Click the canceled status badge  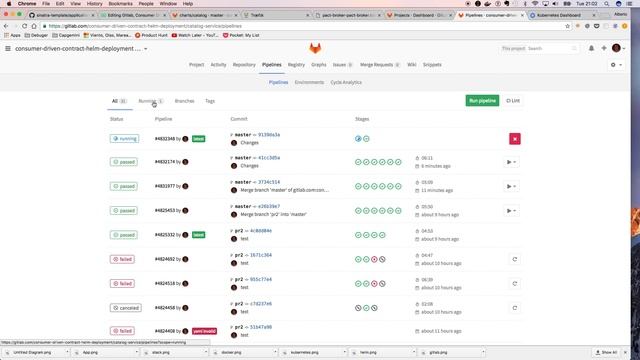(x=126, y=308)
